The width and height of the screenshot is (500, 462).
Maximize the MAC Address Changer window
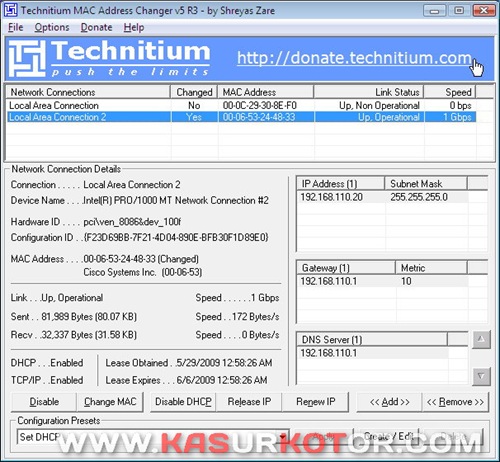pos(459,10)
